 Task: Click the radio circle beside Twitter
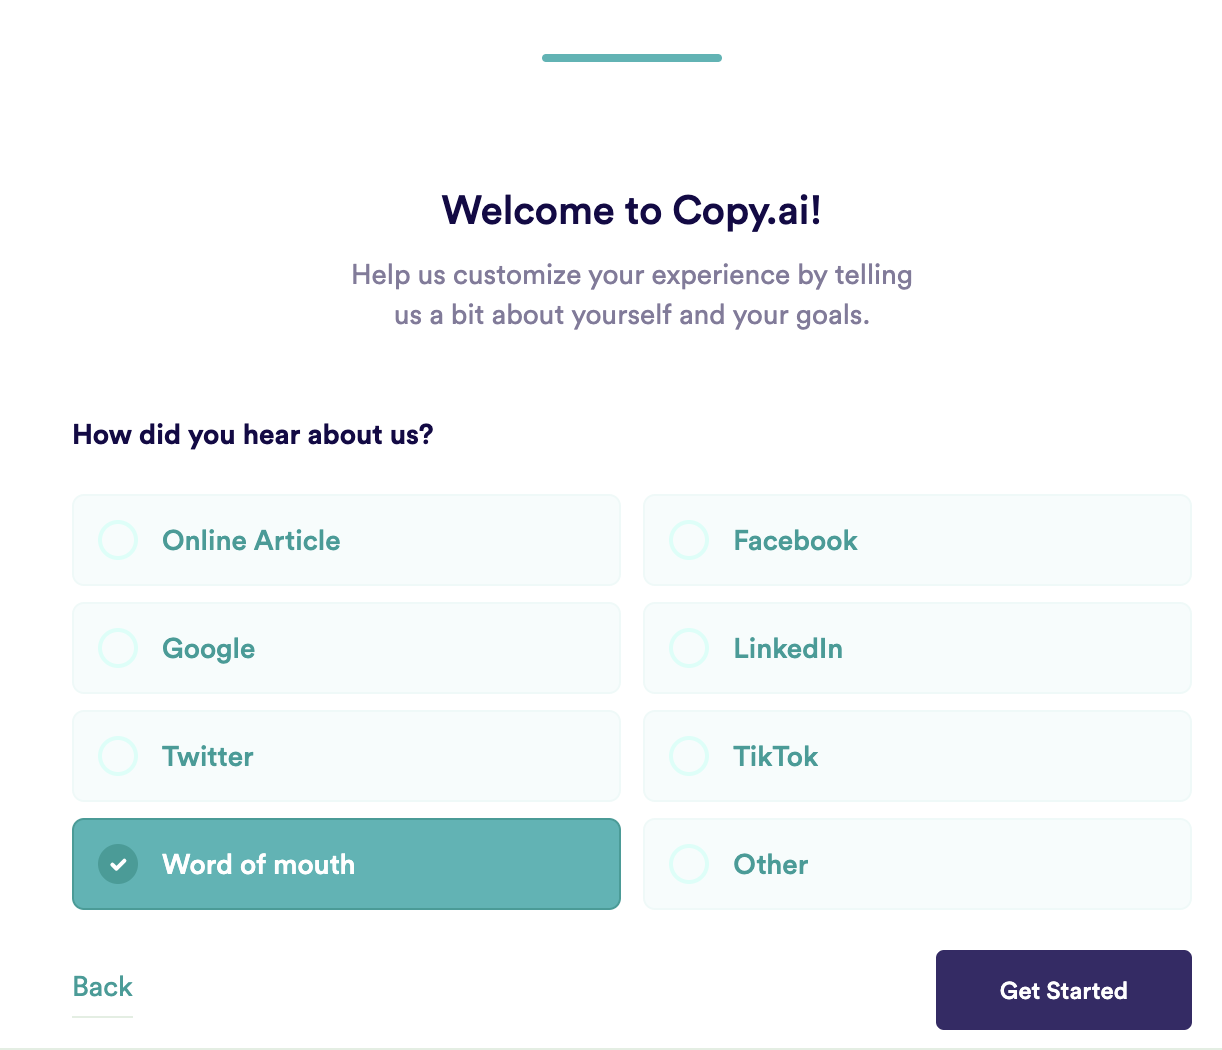tap(118, 756)
